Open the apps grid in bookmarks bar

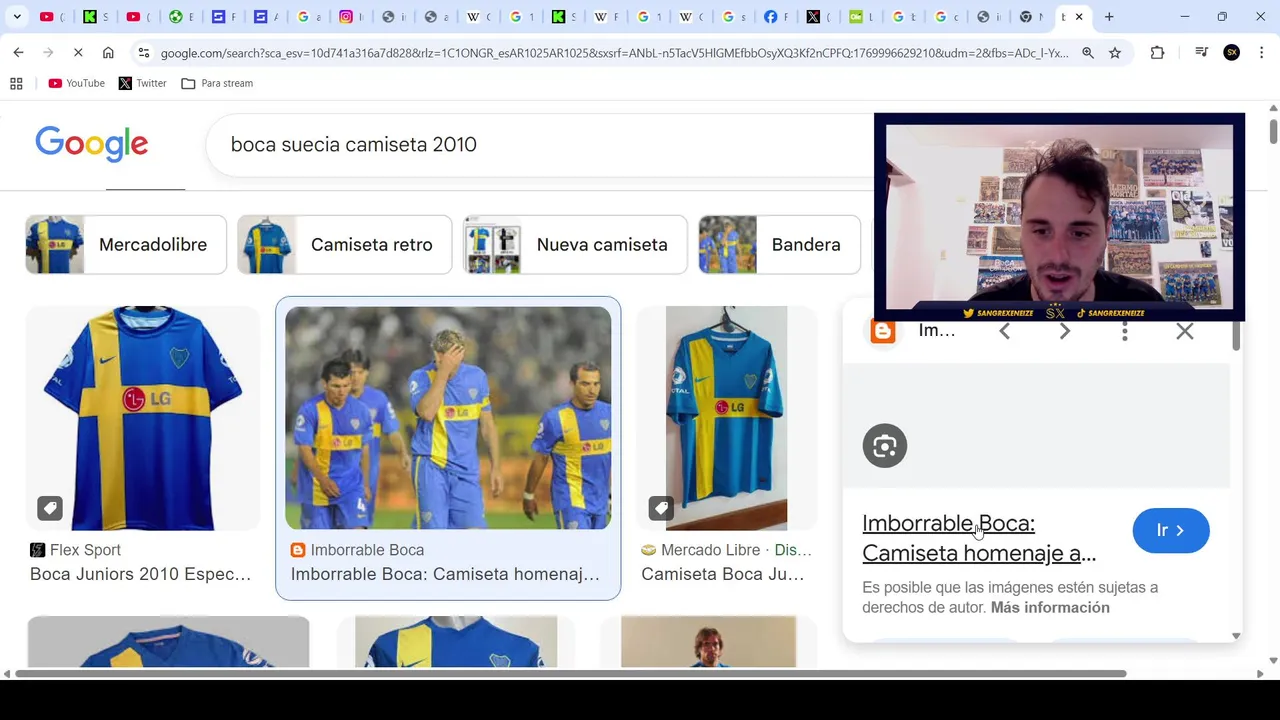(x=16, y=83)
